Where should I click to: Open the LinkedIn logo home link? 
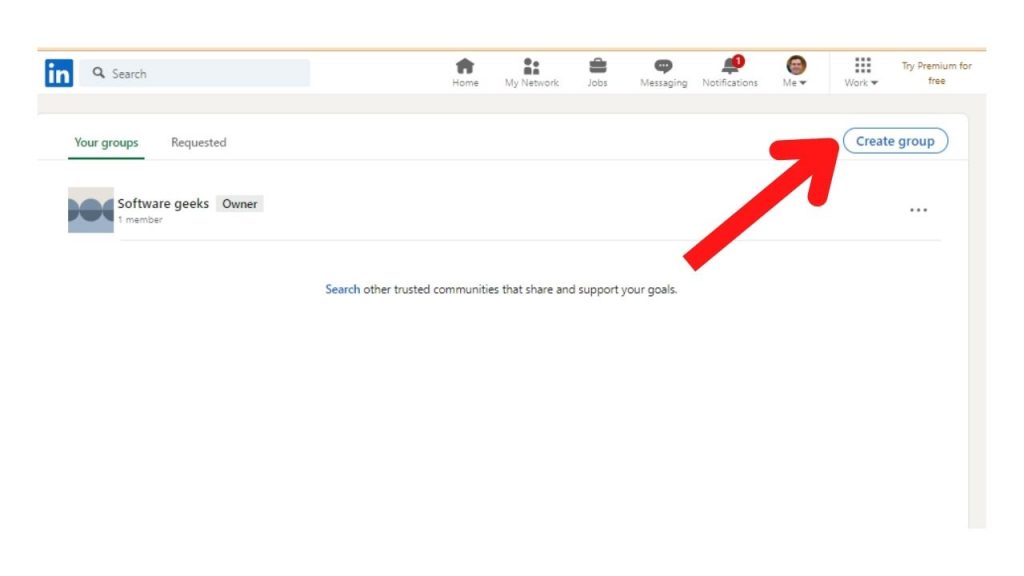pos(59,73)
